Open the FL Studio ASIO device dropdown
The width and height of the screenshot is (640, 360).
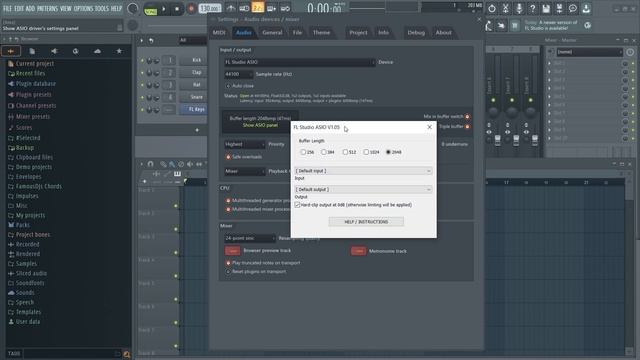(x=299, y=62)
